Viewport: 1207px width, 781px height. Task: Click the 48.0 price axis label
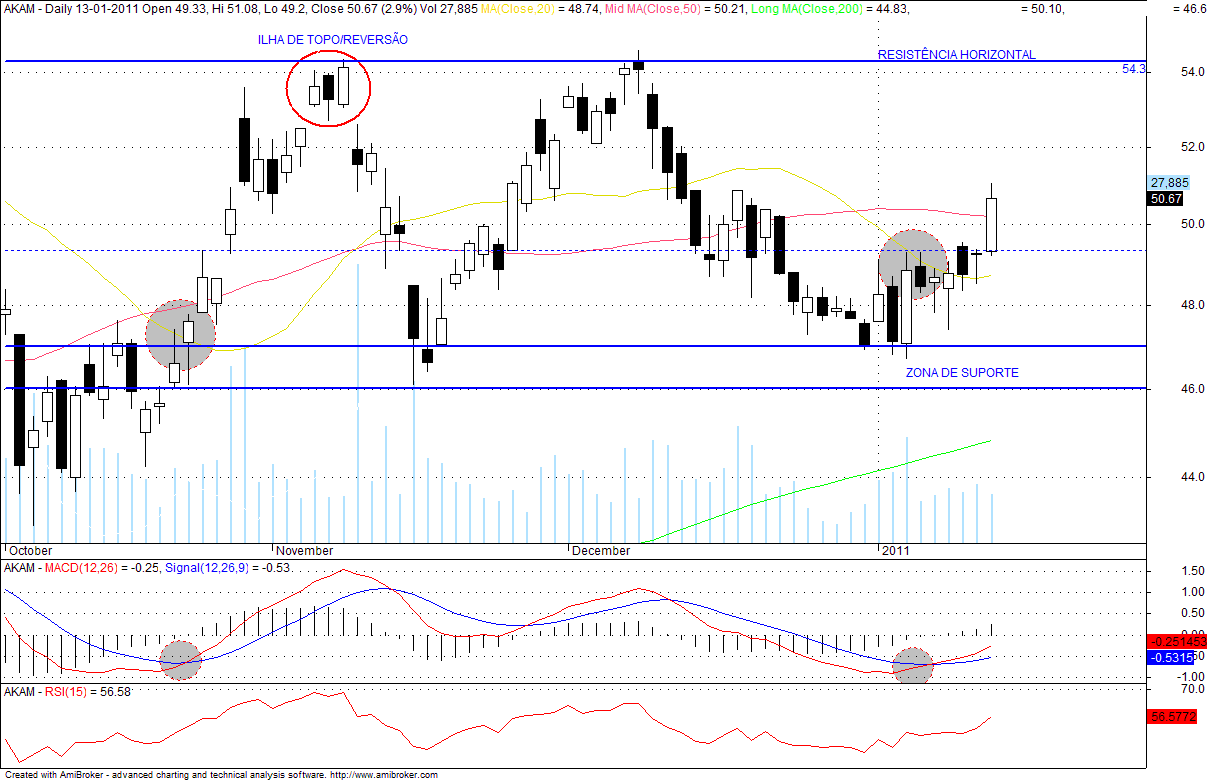point(1193,305)
